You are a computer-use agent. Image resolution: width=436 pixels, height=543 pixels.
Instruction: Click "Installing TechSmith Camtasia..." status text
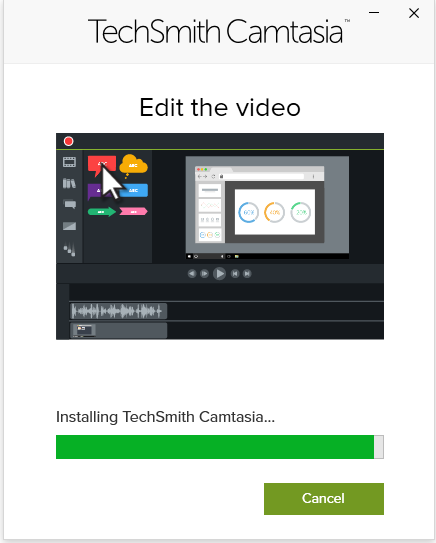165,417
